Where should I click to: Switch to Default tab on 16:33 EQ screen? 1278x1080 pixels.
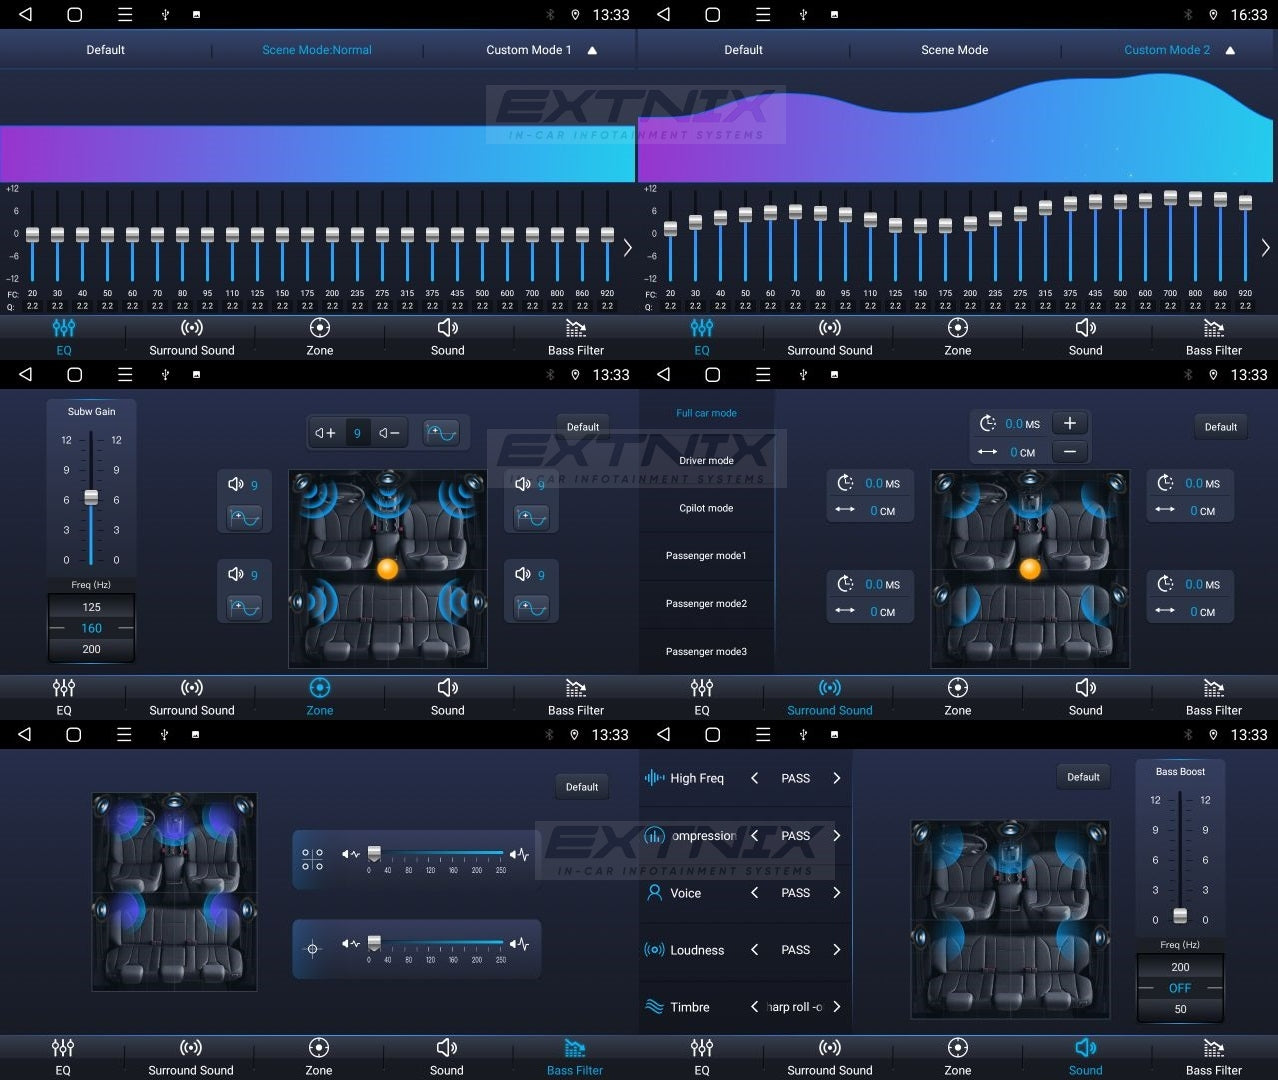(743, 50)
